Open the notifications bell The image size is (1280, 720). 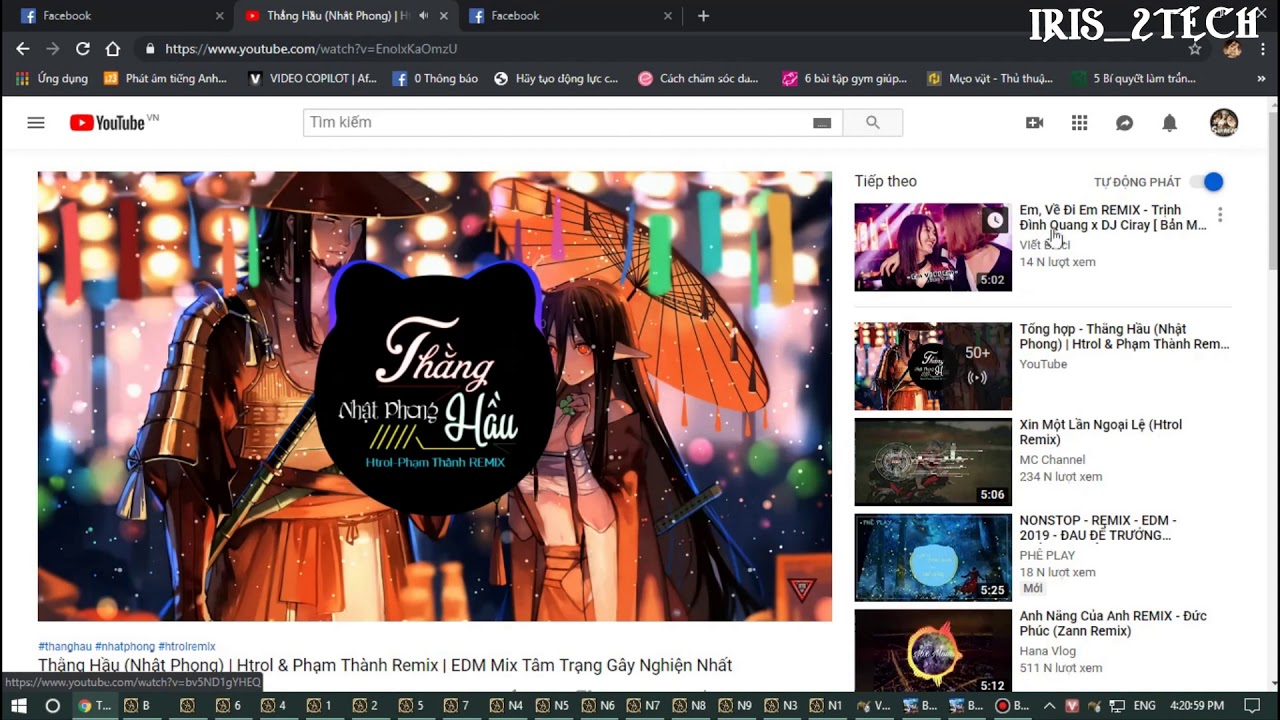click(x=1169, y=122)
